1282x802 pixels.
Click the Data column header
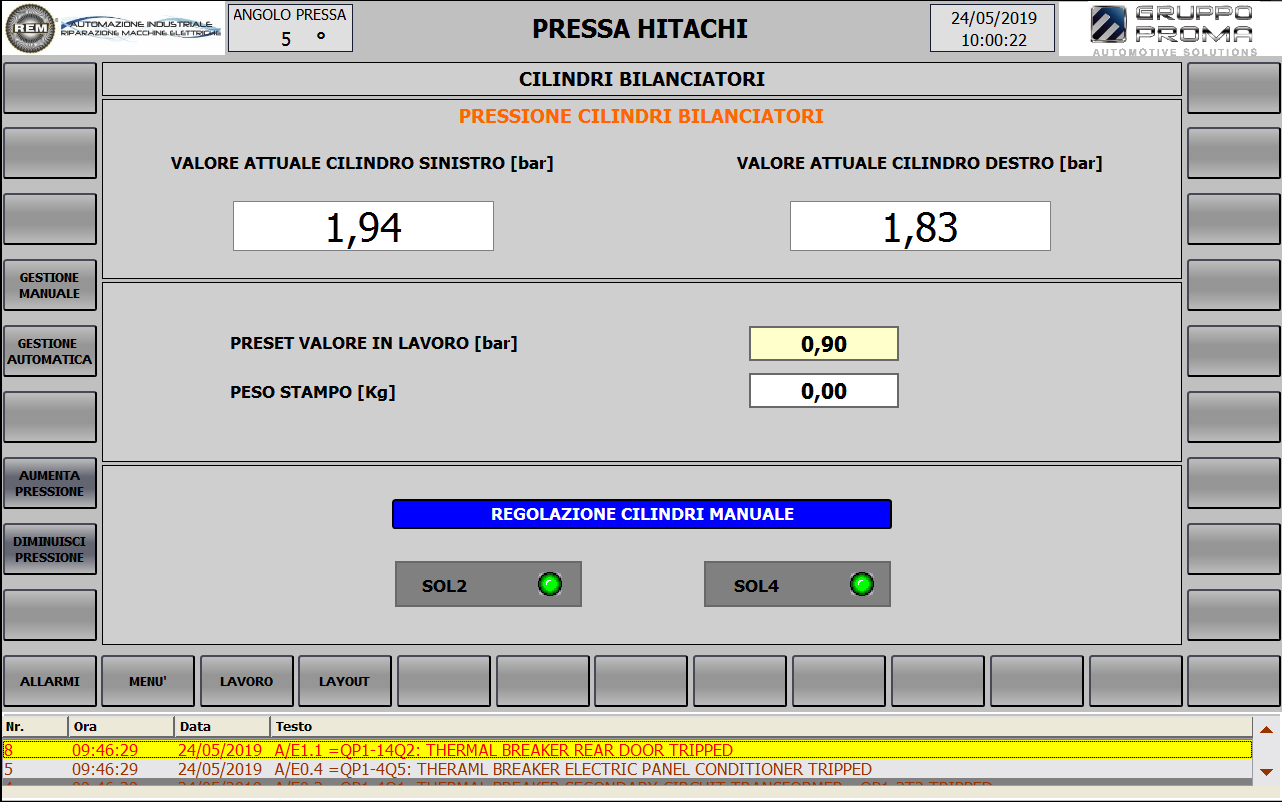222,726
